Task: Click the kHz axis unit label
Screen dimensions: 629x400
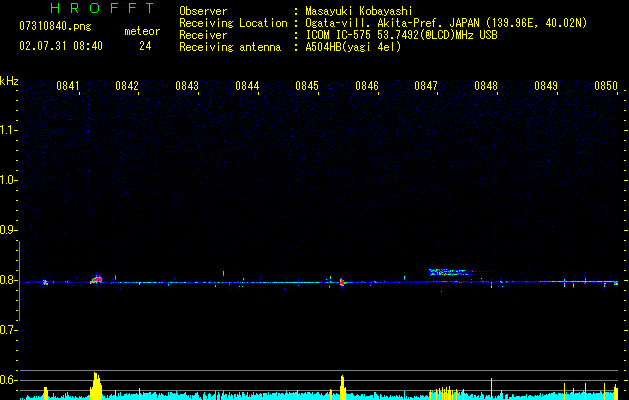Action: tap(9, 81)
